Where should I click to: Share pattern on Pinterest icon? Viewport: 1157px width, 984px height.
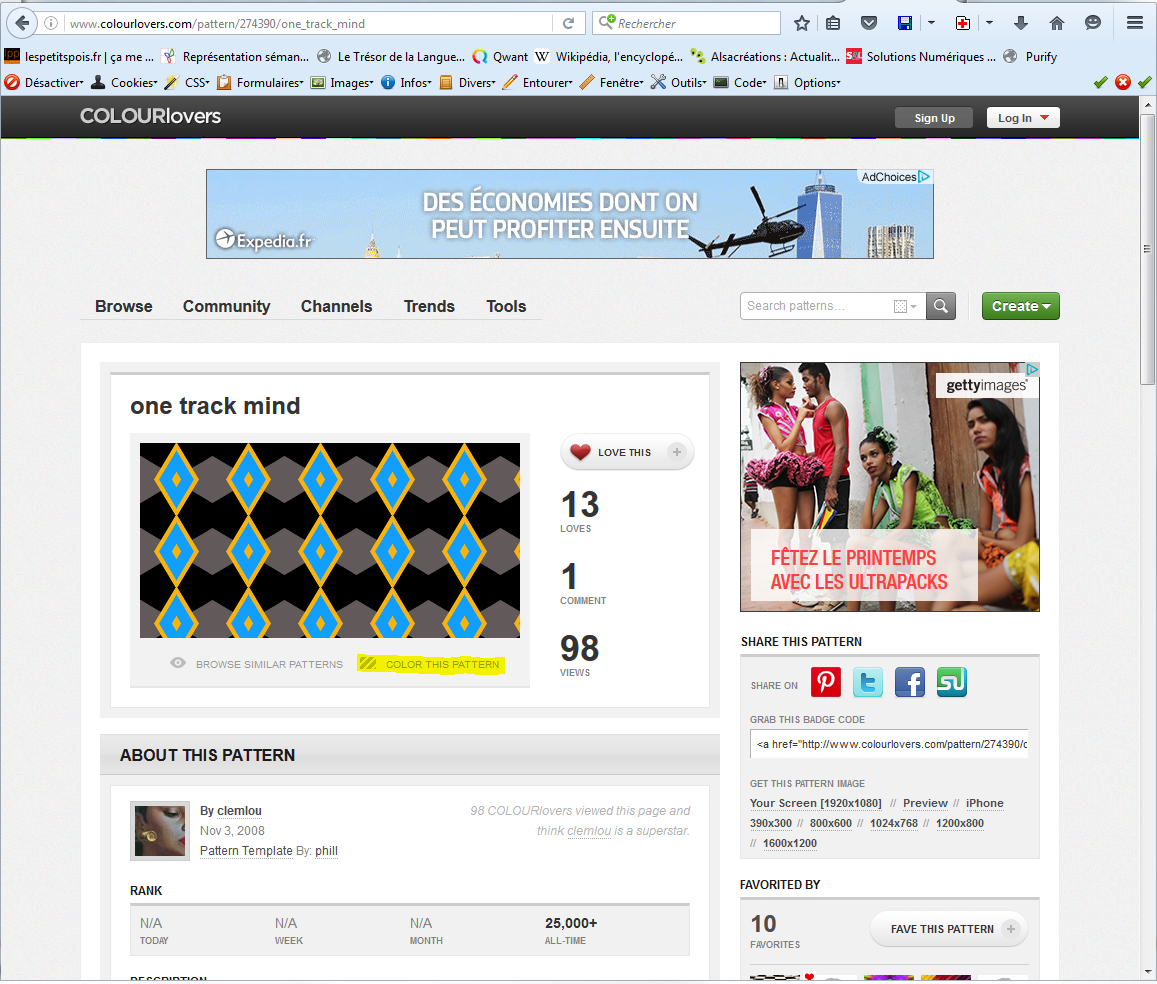pos(826,683)
